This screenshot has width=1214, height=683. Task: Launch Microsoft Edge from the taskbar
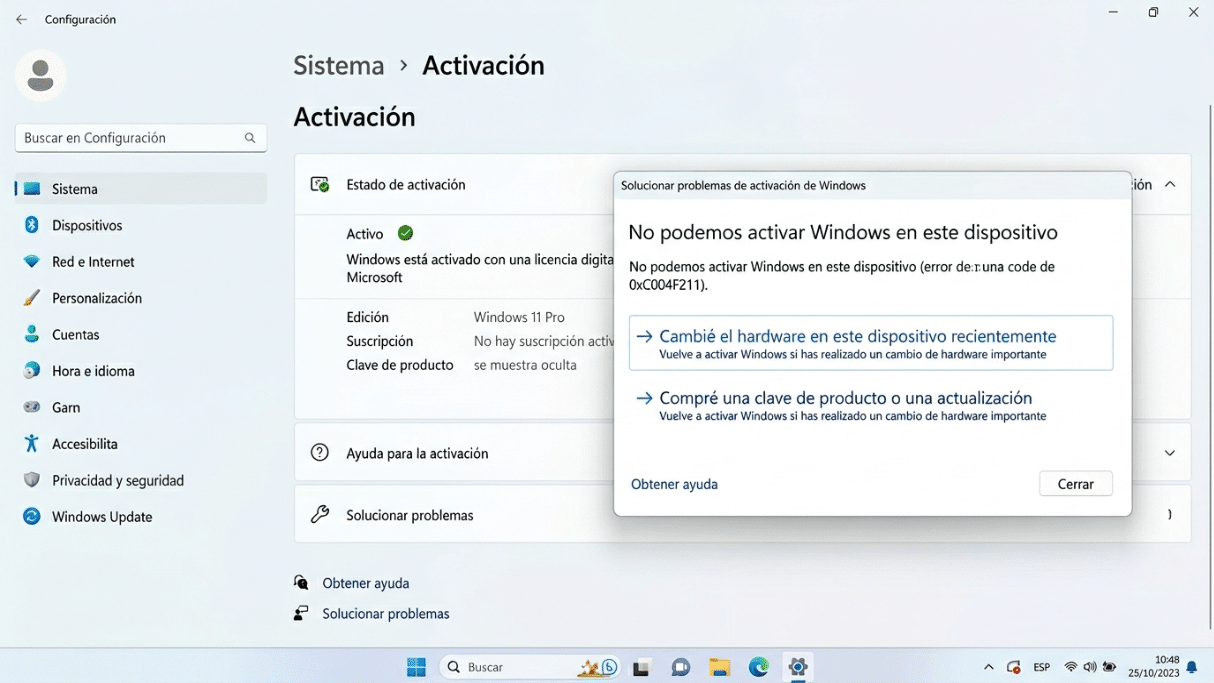point(759,667)
